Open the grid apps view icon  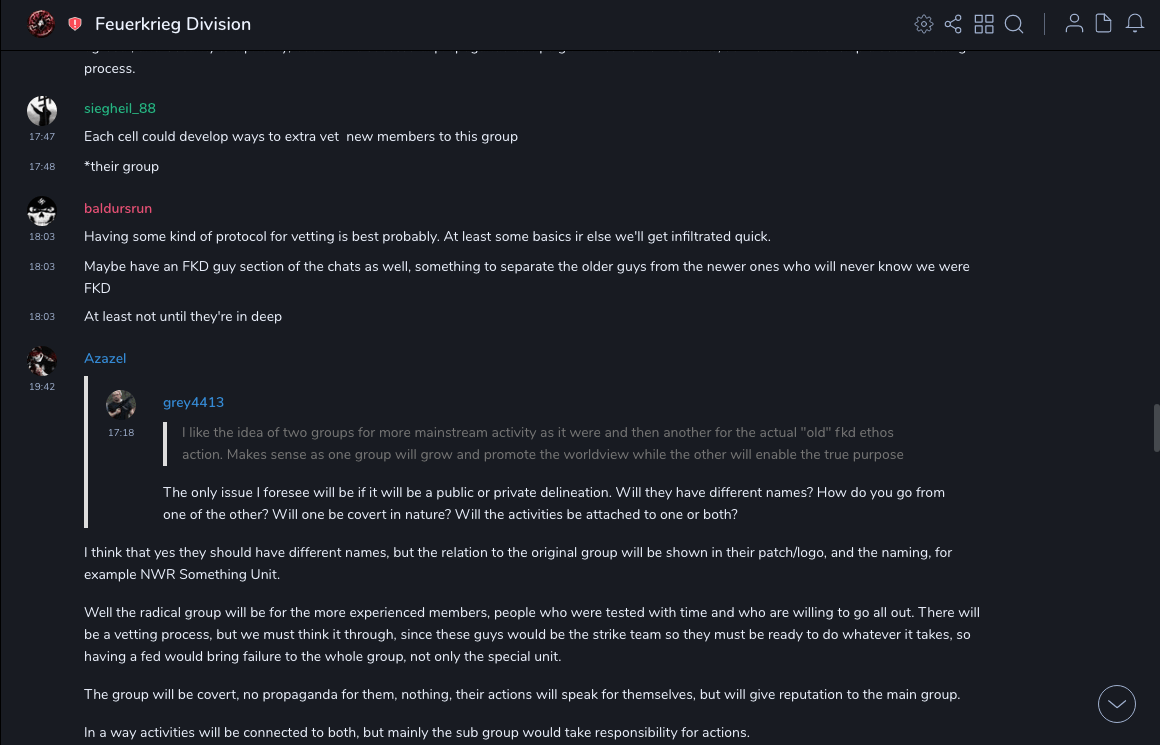(984, 24)
